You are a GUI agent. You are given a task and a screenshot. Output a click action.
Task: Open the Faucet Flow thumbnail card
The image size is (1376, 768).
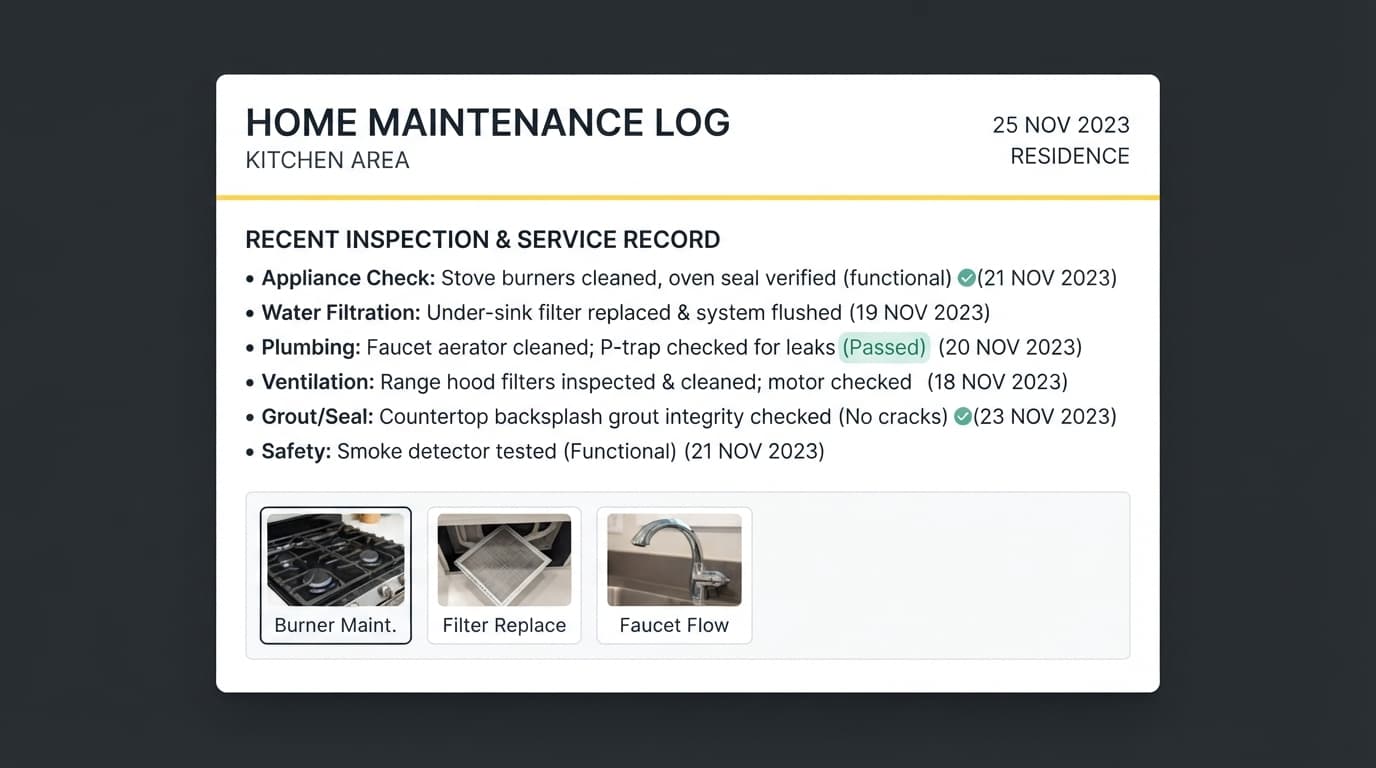[674, 575]
